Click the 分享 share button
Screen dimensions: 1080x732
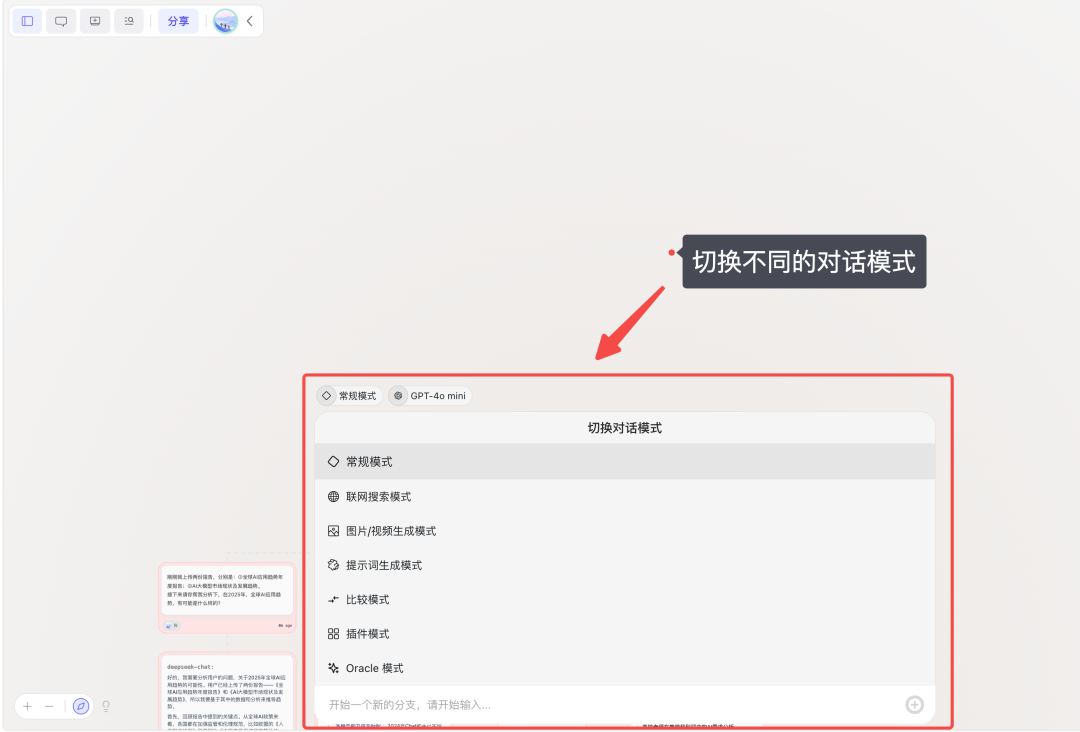pos(178,21)
